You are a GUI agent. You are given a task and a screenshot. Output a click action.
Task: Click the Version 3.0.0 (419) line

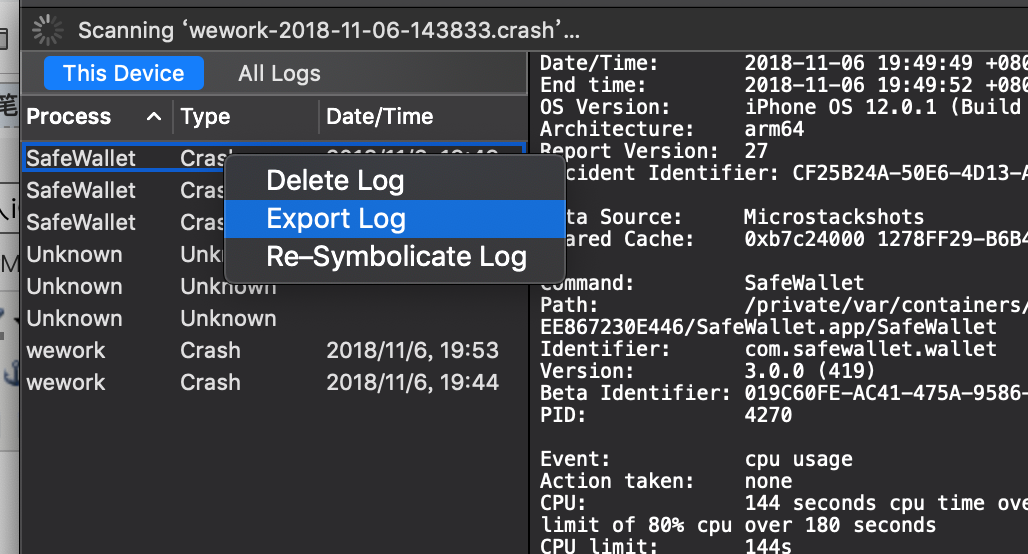707,371
